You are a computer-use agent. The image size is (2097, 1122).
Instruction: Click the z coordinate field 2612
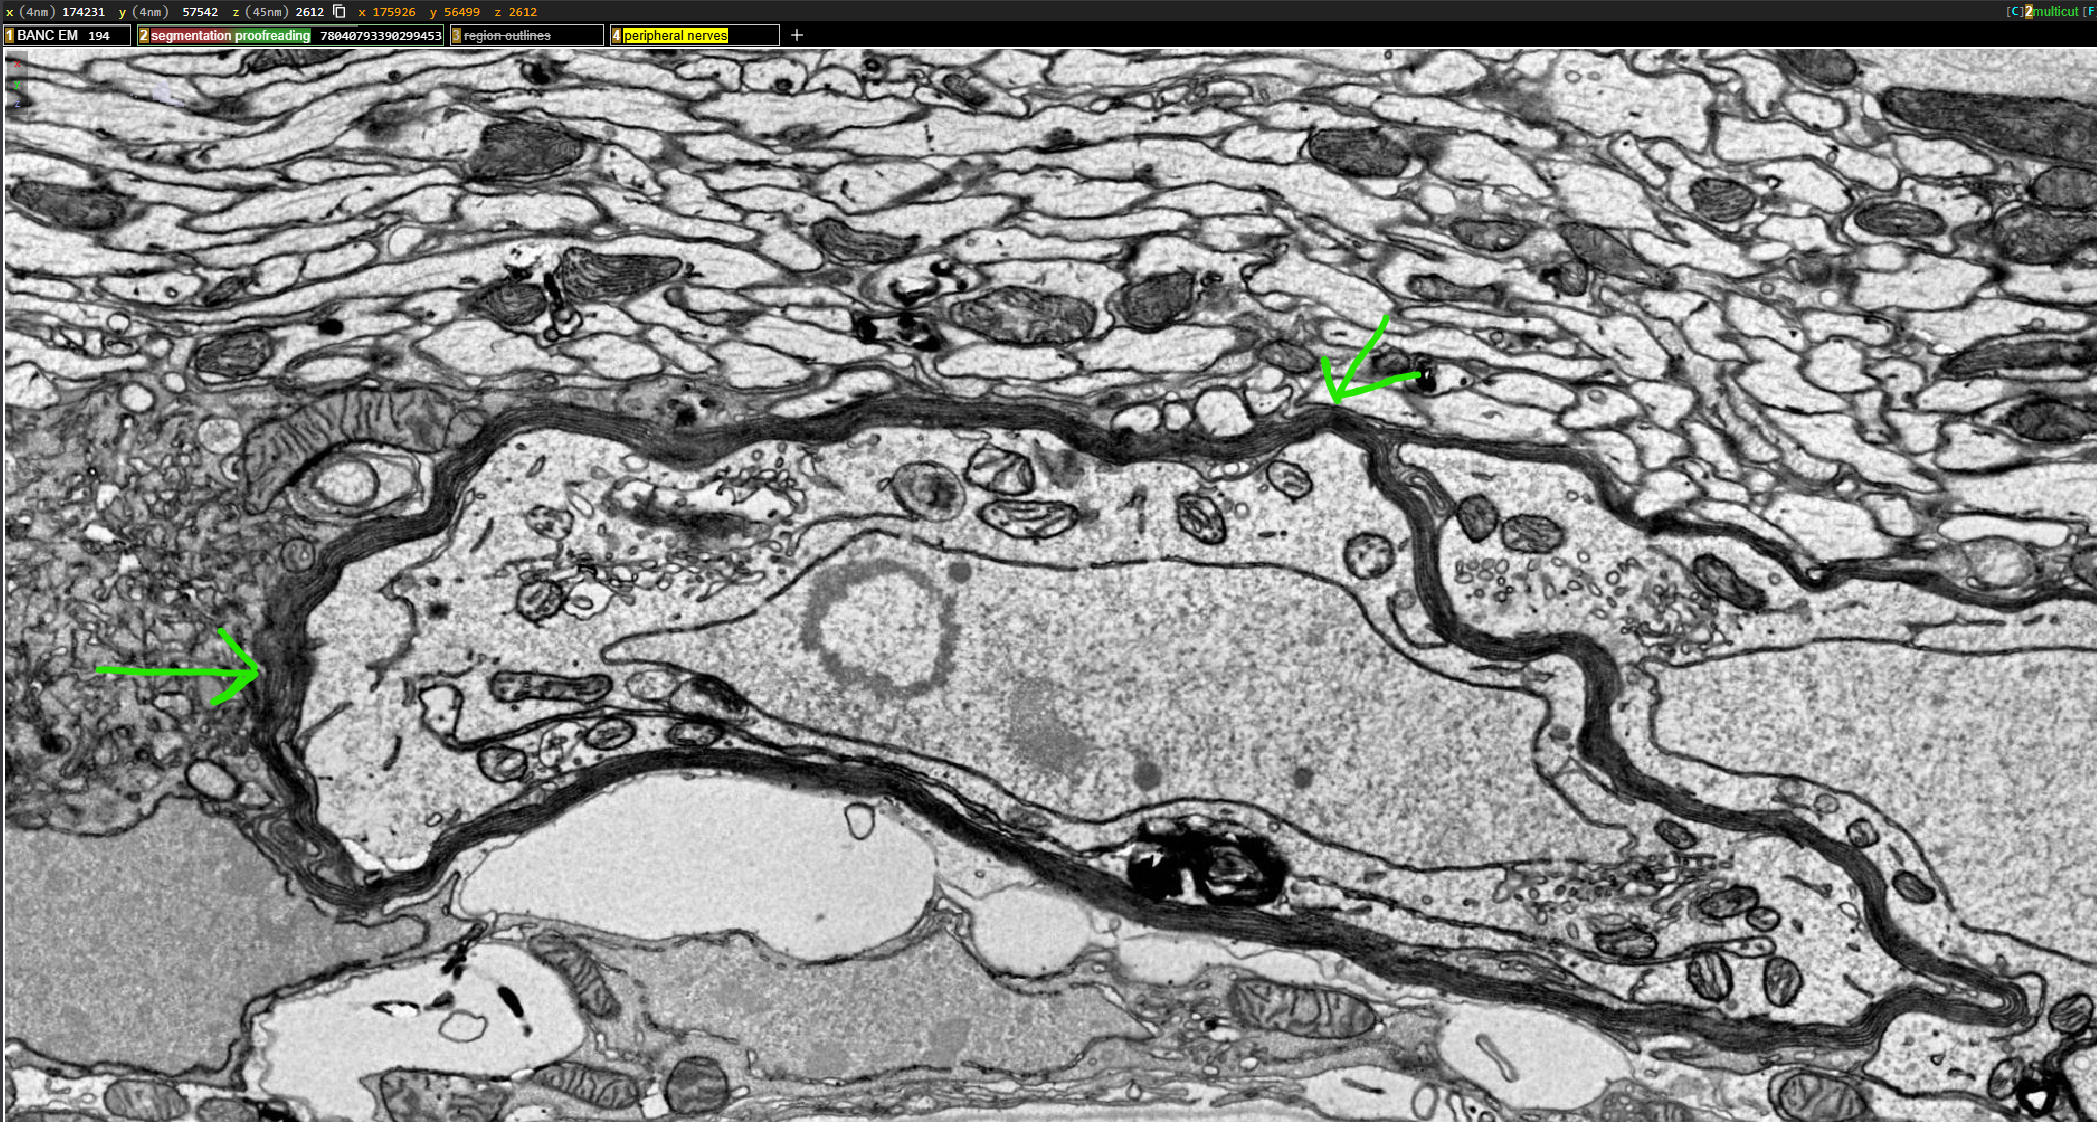click(310, 11)
